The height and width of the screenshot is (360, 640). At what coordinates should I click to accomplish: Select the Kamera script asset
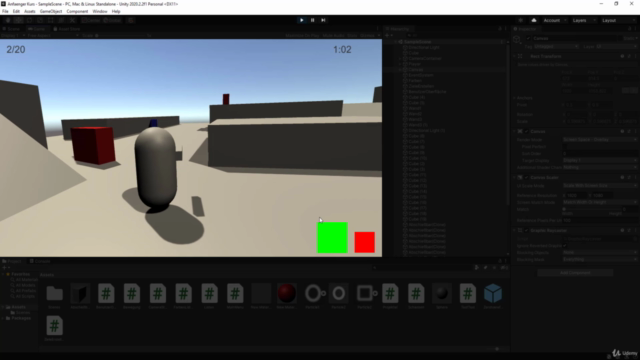coord(158,296)
